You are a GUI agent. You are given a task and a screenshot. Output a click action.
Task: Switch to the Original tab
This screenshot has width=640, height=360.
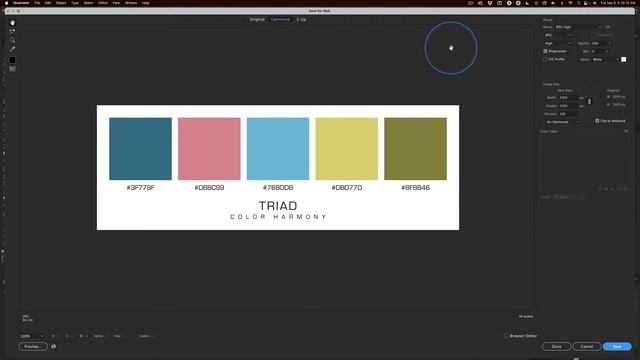pos(257,19)
